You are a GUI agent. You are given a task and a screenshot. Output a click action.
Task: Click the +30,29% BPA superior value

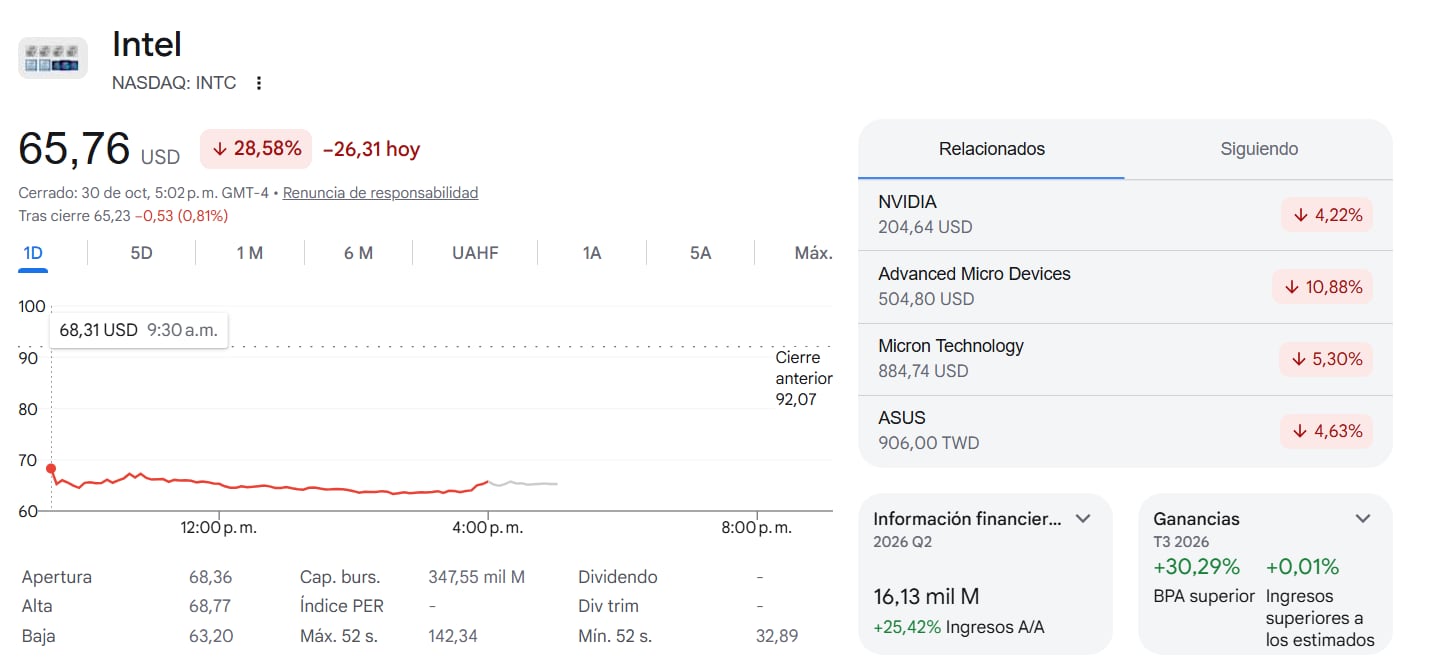point(1197,567)
